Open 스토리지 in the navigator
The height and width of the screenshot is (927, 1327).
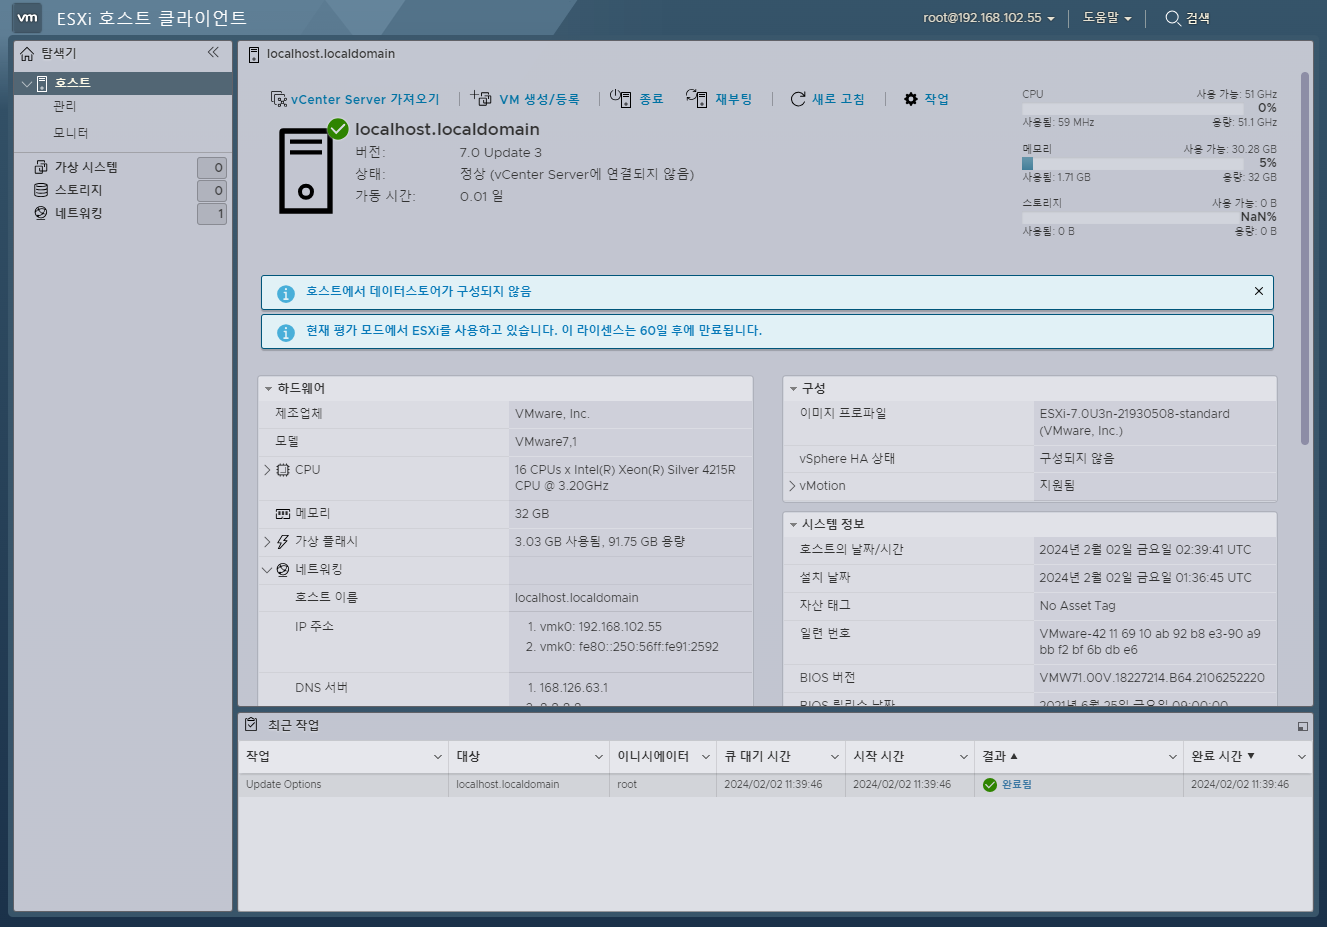tap(78, 190)
